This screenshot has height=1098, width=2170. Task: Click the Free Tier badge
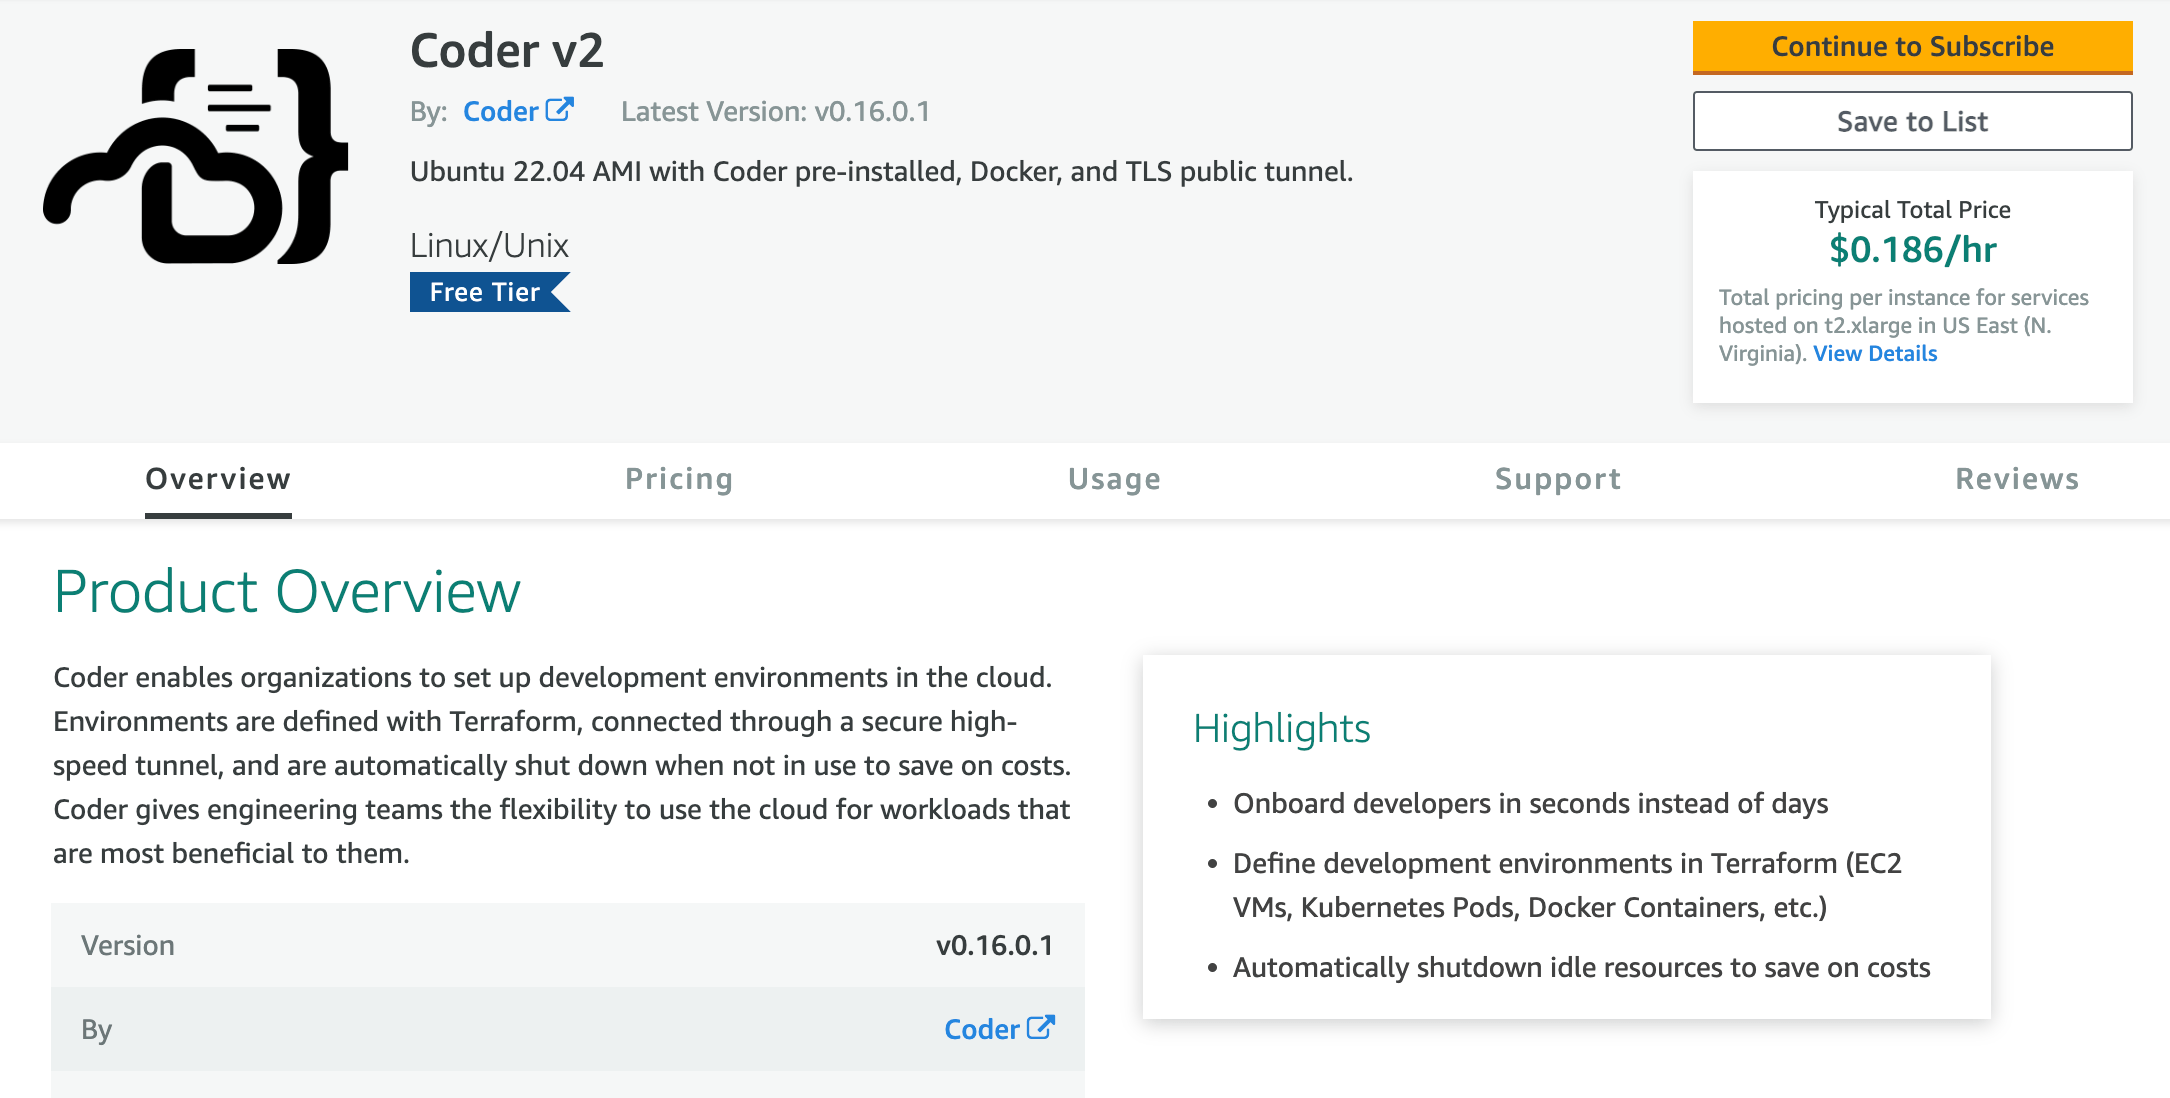coord(483,292)
